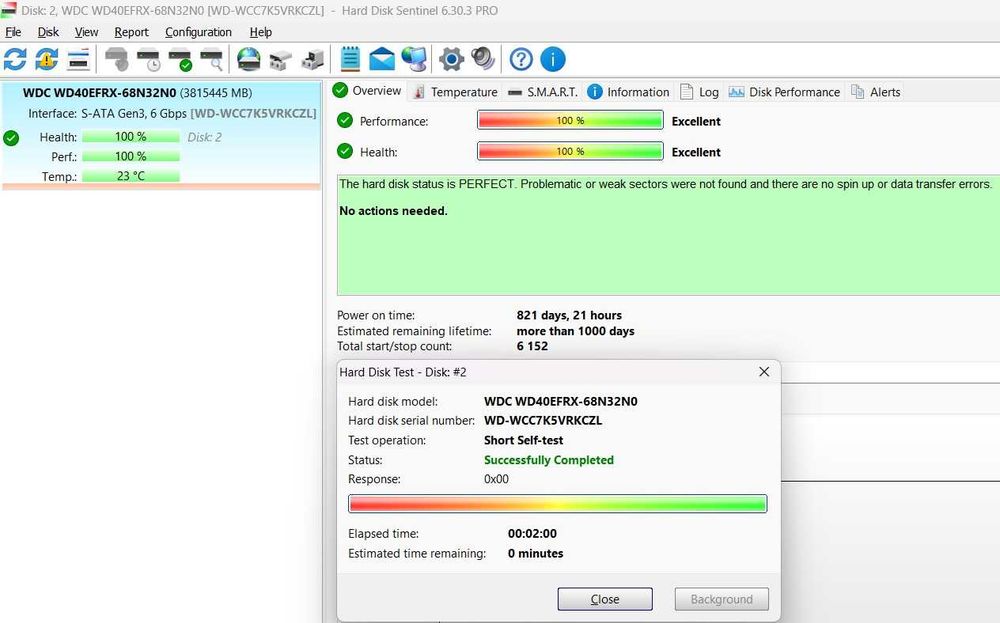Screen dimensions: 1000x623
Task: Click the sidebar Perf. 100 % bar
Action: point(131,156)
